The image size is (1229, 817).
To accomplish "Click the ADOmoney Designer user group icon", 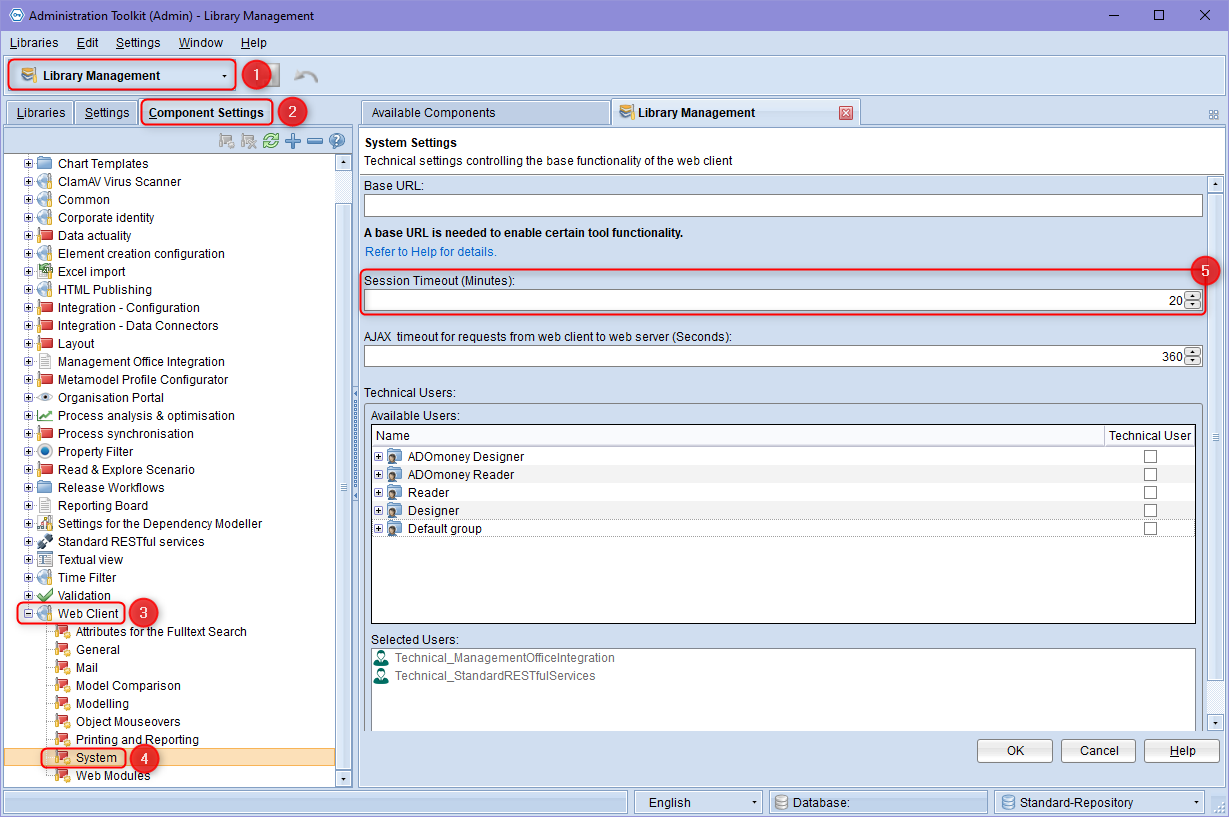I will coord(395,457).
